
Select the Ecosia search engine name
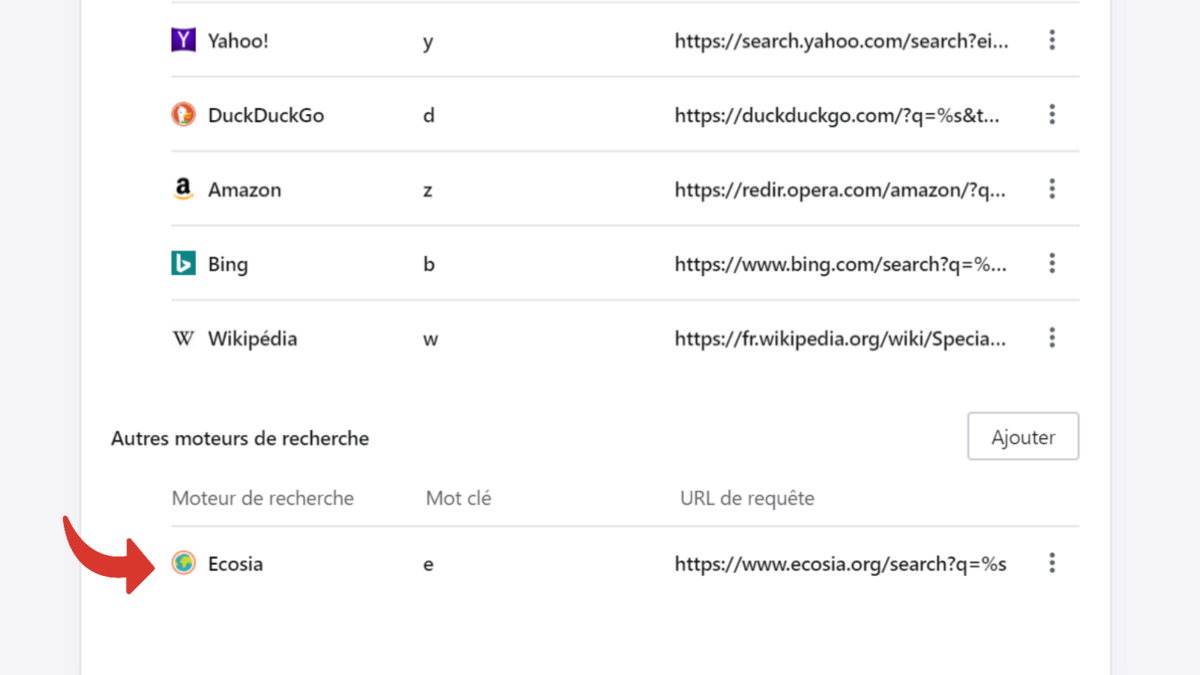click(x=235, y=564)
